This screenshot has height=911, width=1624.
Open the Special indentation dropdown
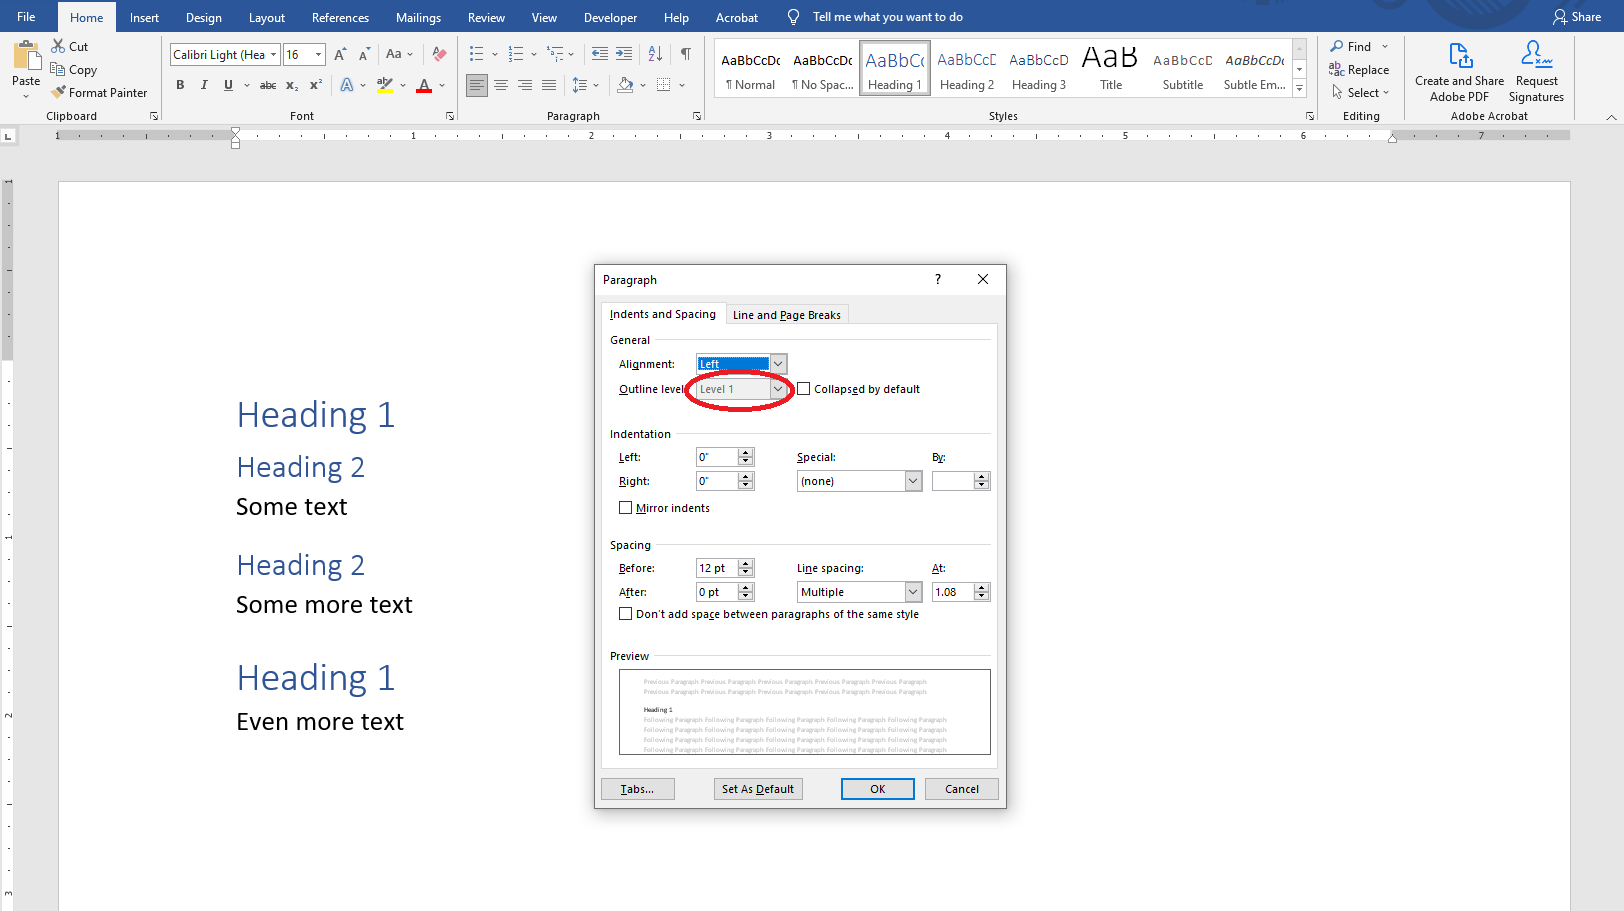point(912,481)
